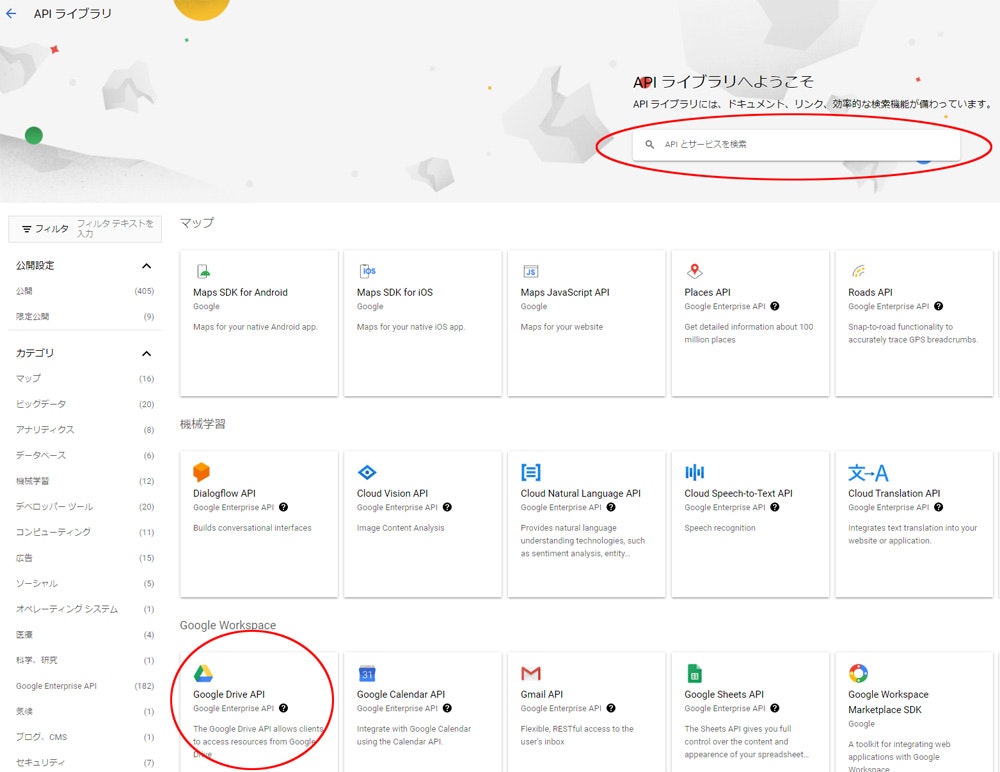1000x772 pixels.
Task: Click the Cloud Natural Language API icon
Action: coord(531,472)
